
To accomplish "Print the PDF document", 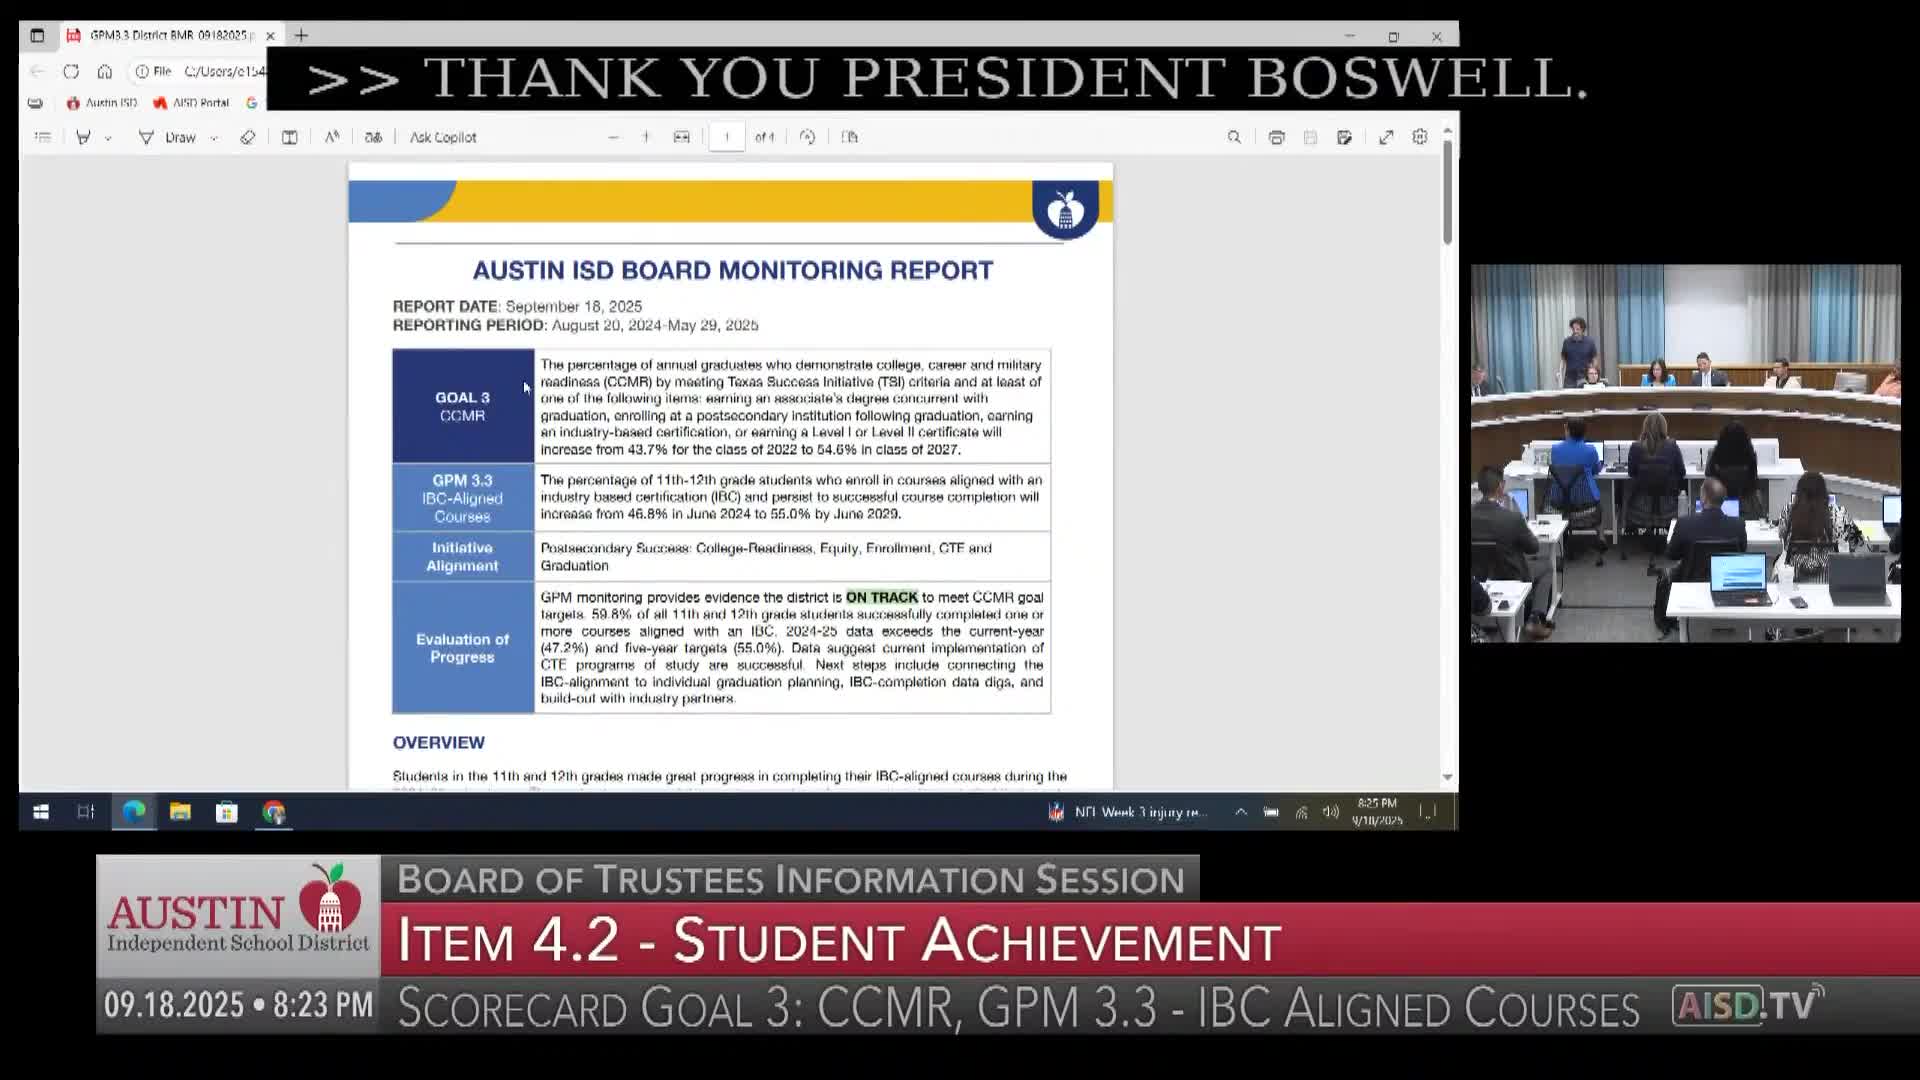I will tap(1276, 137).
